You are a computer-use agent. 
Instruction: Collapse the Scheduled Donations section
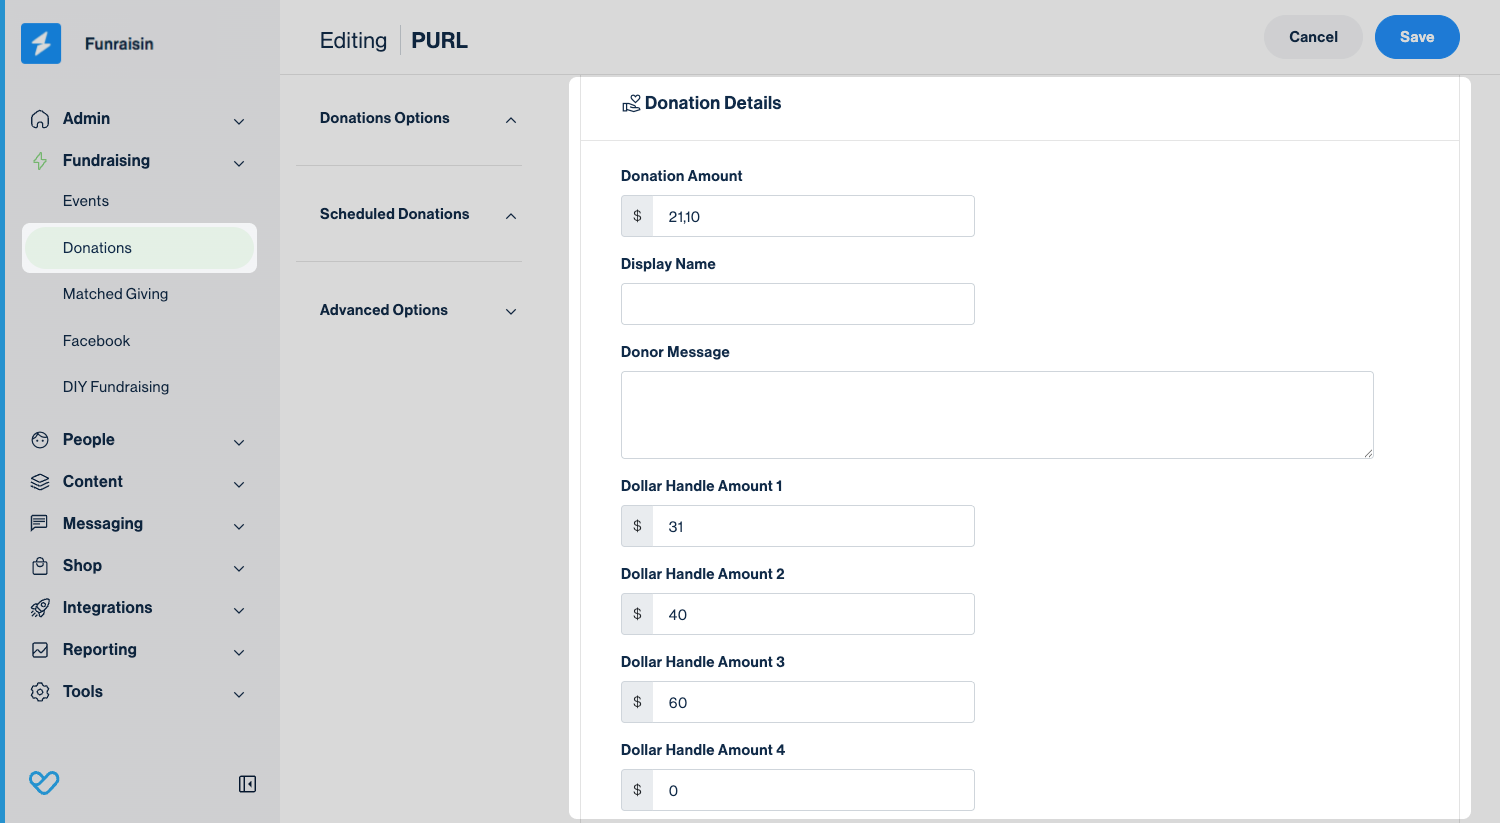[511, 216]
